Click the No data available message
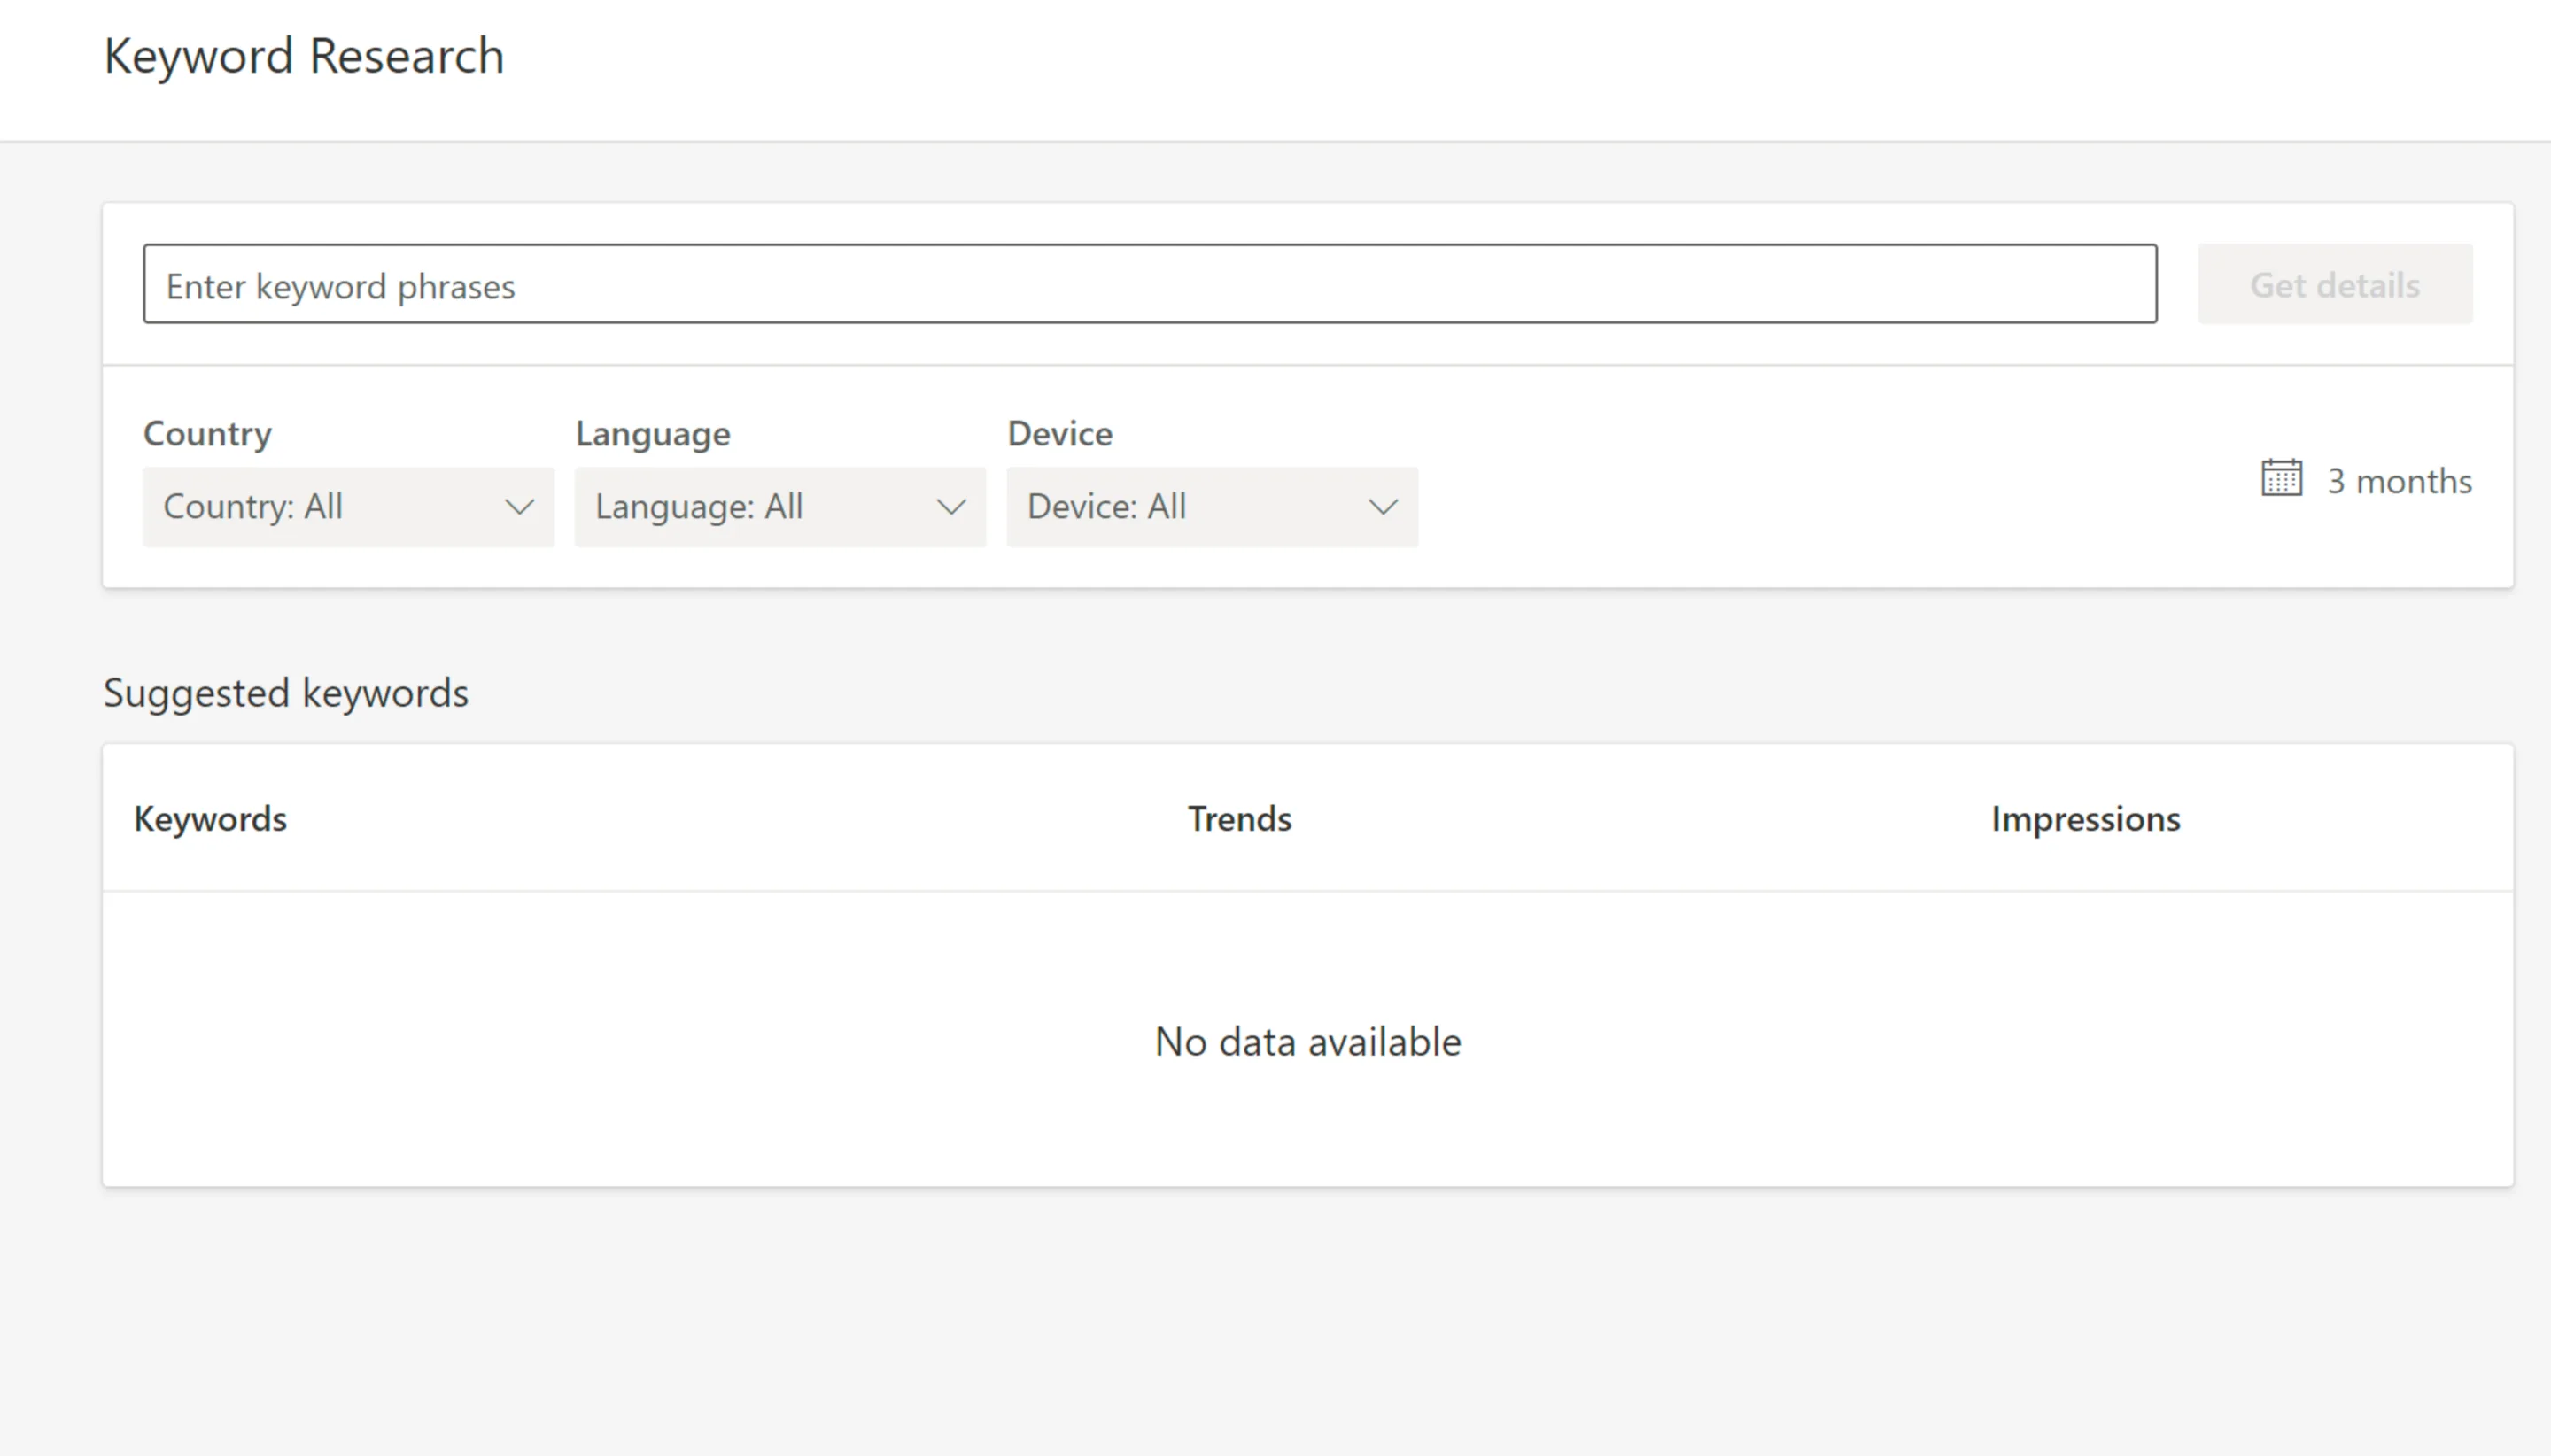This screenshot has height=1456, width=2551. 1307,1042
